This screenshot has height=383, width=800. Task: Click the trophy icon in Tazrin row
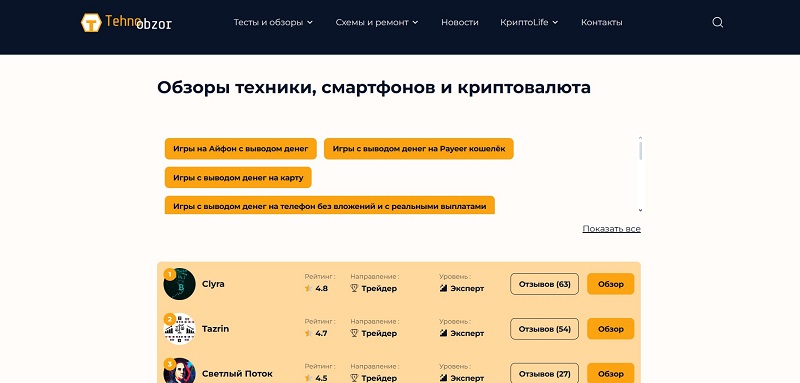coord(354,333)
